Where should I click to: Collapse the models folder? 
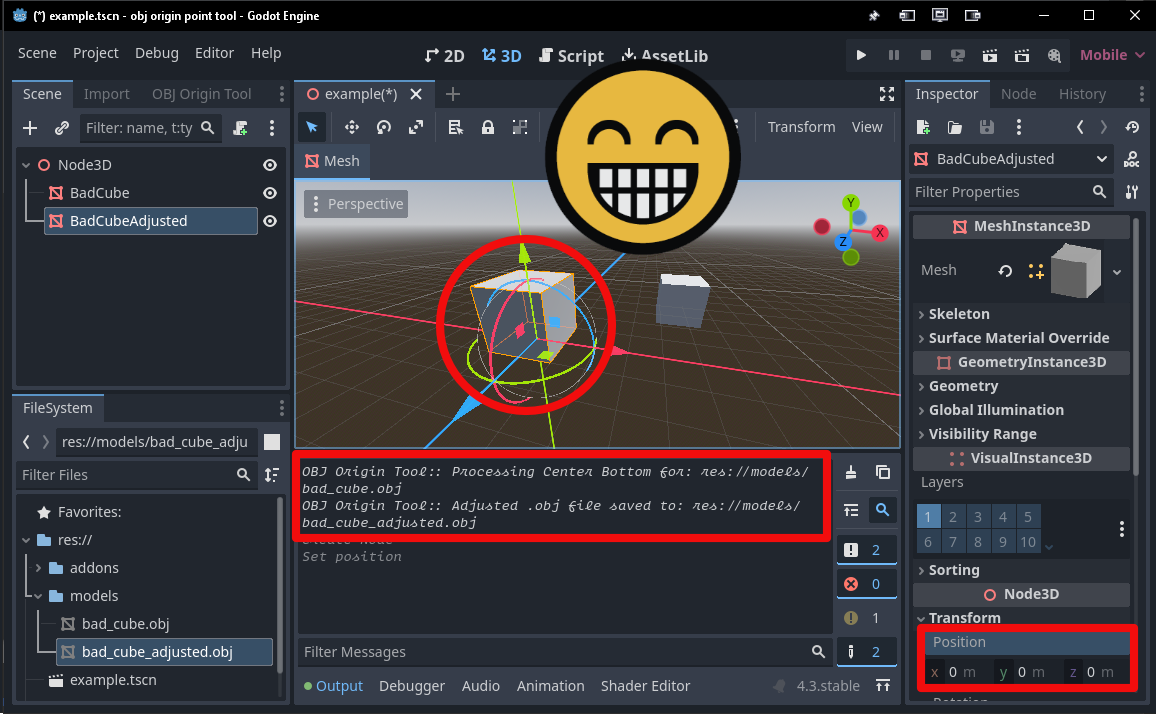(x=38, y=596)
